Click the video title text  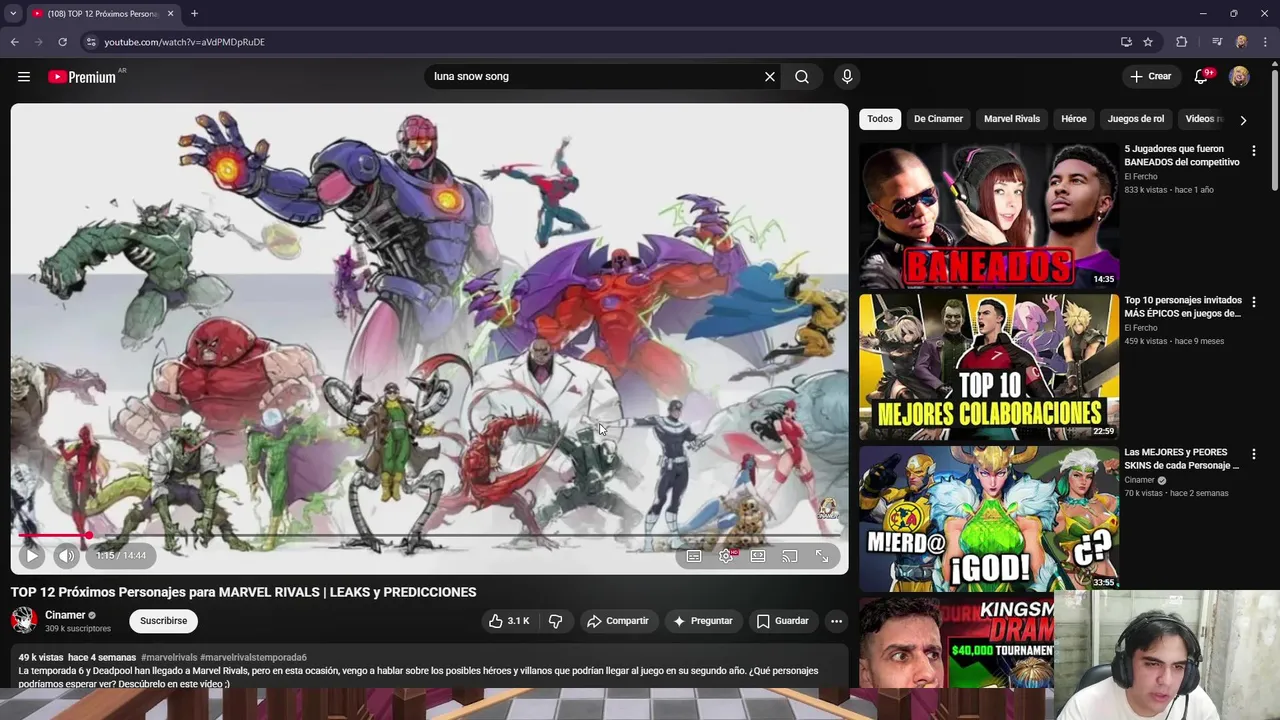click(244, 592)
